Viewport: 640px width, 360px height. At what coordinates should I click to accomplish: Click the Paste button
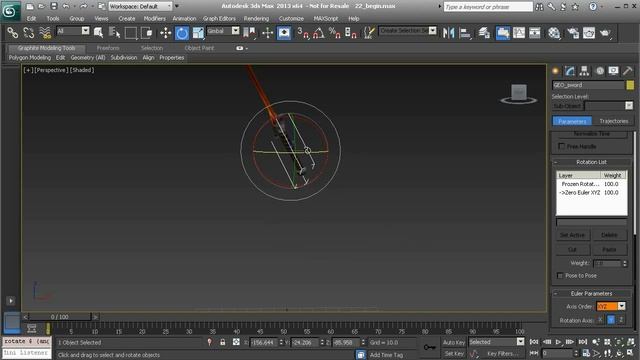click(609, 249)
